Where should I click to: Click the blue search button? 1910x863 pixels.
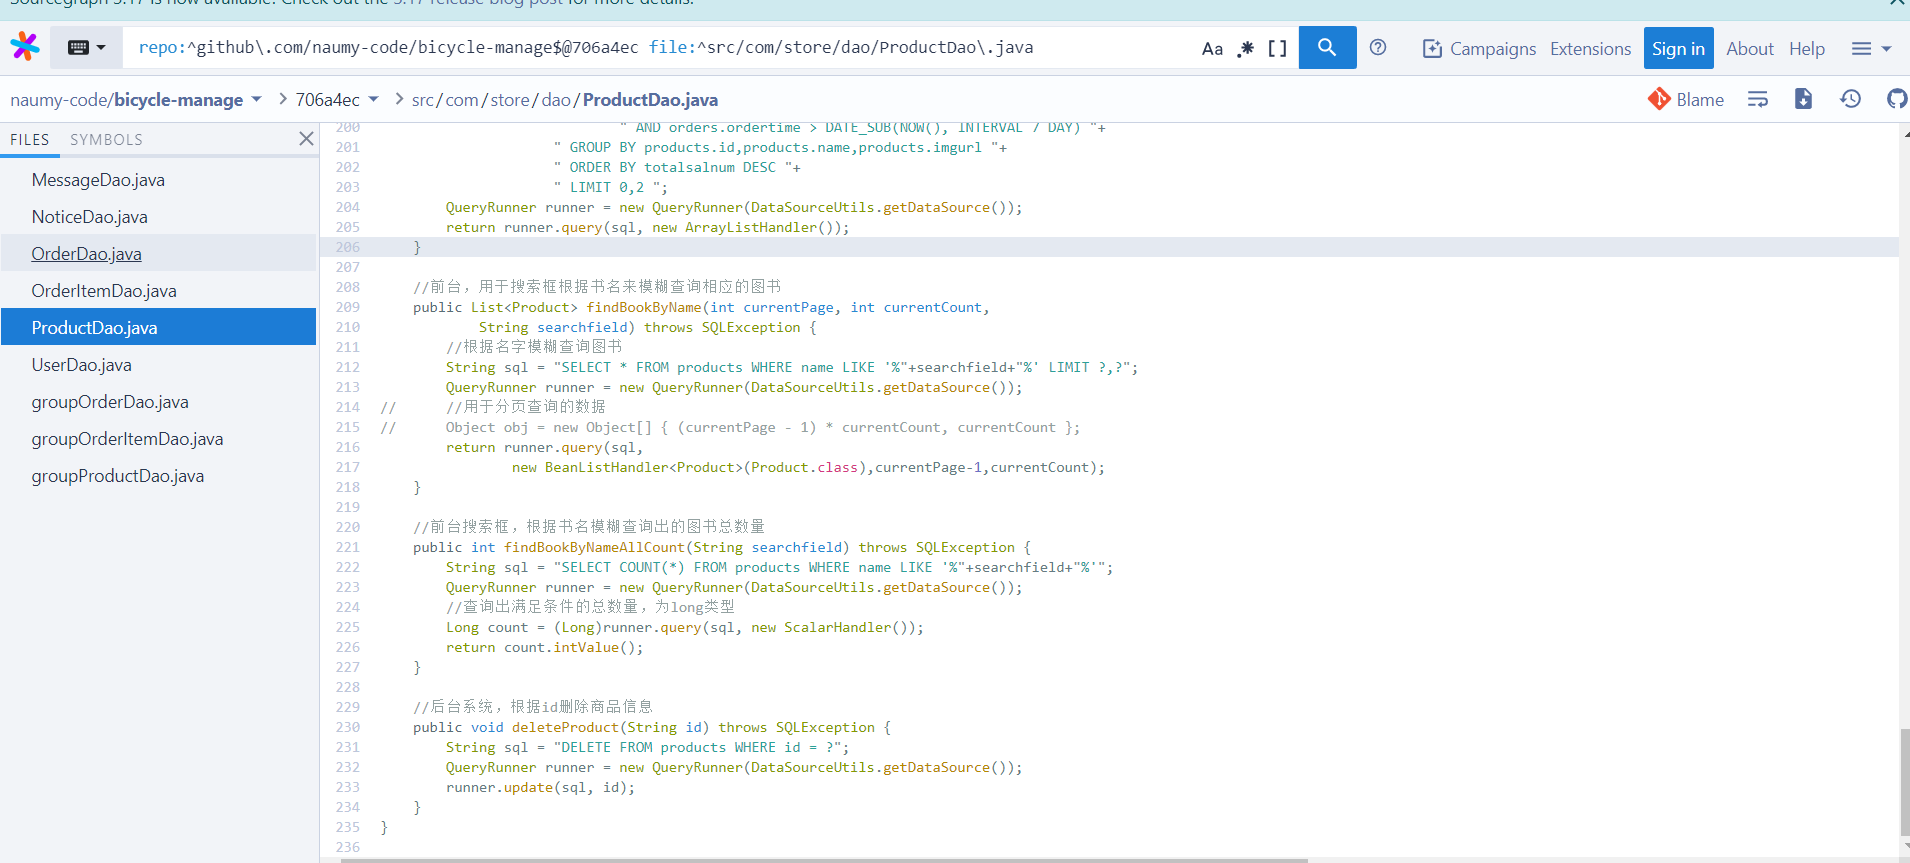(1327, 47)
